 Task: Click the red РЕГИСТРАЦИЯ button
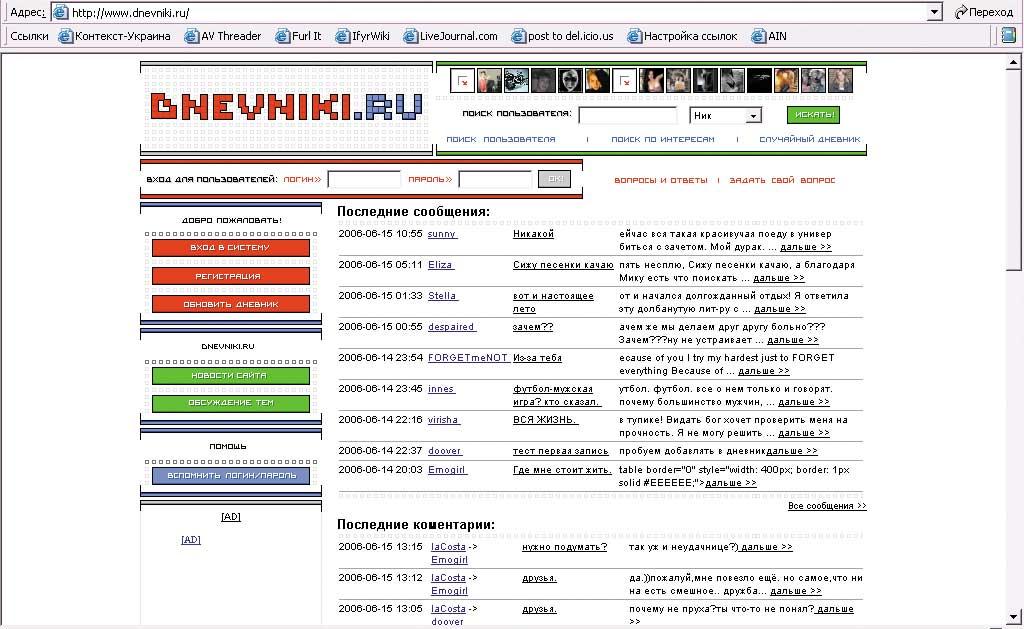point(231,276)
